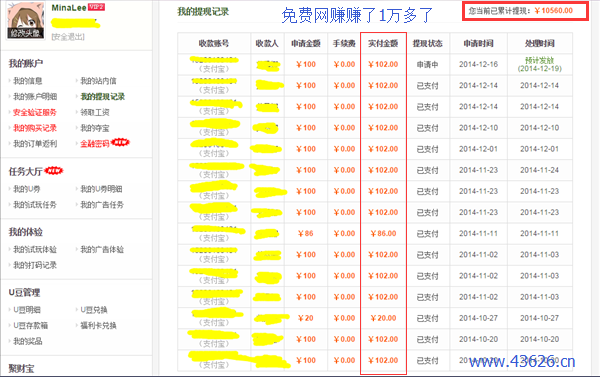
Task: Click the user avatar to change profile picture
Action: (25, 20)
